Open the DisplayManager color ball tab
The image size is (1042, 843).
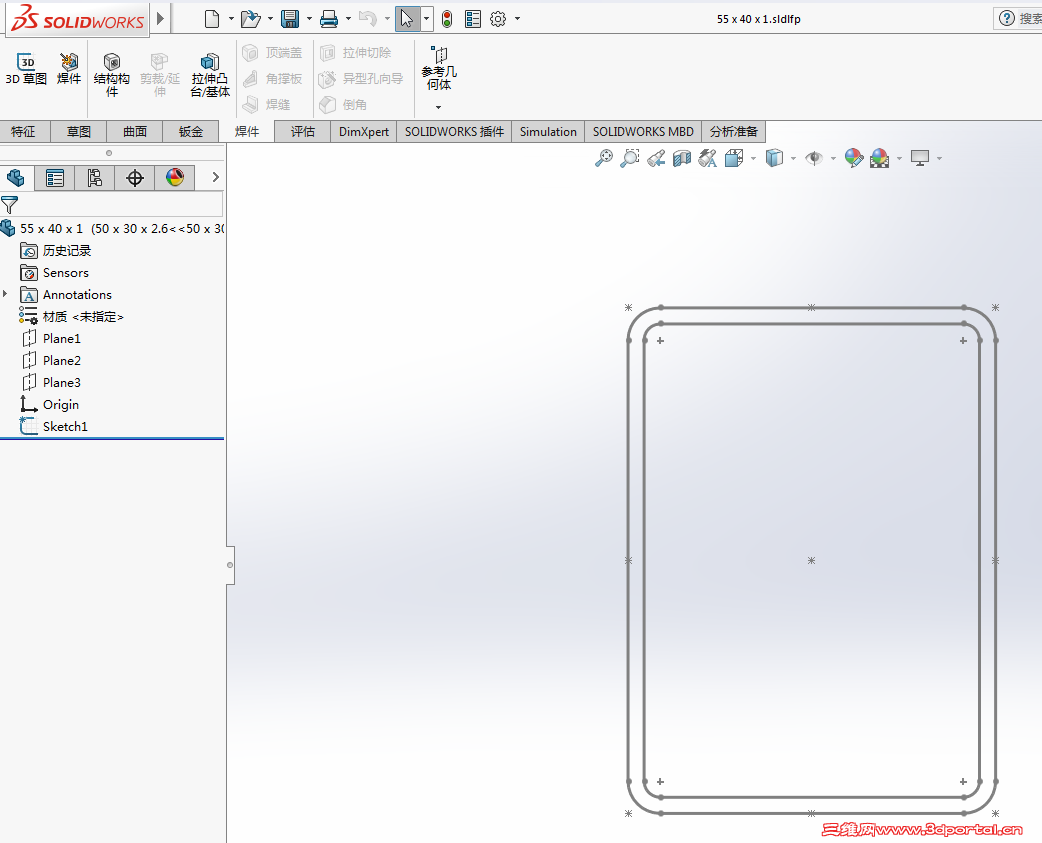coord(175,177)
